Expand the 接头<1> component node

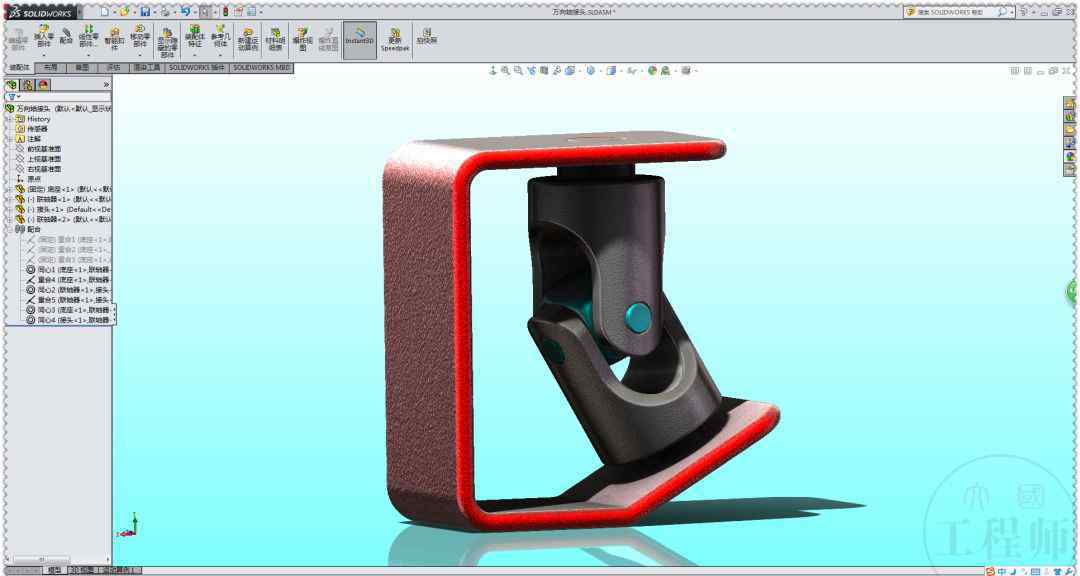10,209
